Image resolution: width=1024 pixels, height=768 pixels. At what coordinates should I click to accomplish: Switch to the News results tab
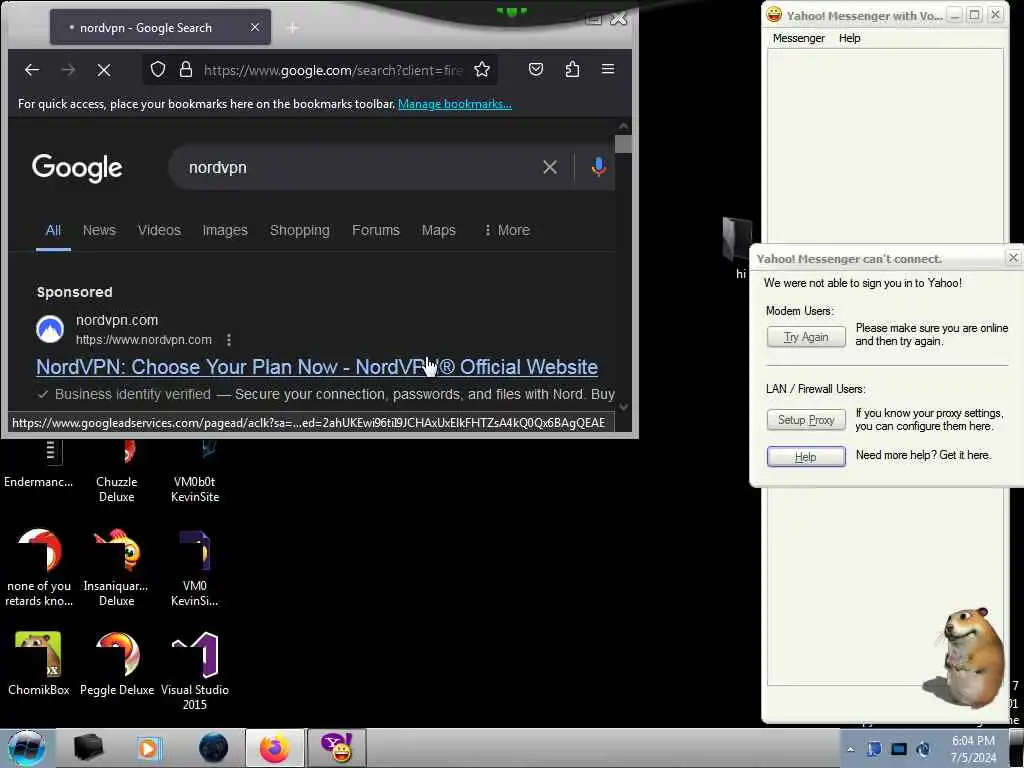(x=99, y=231)
